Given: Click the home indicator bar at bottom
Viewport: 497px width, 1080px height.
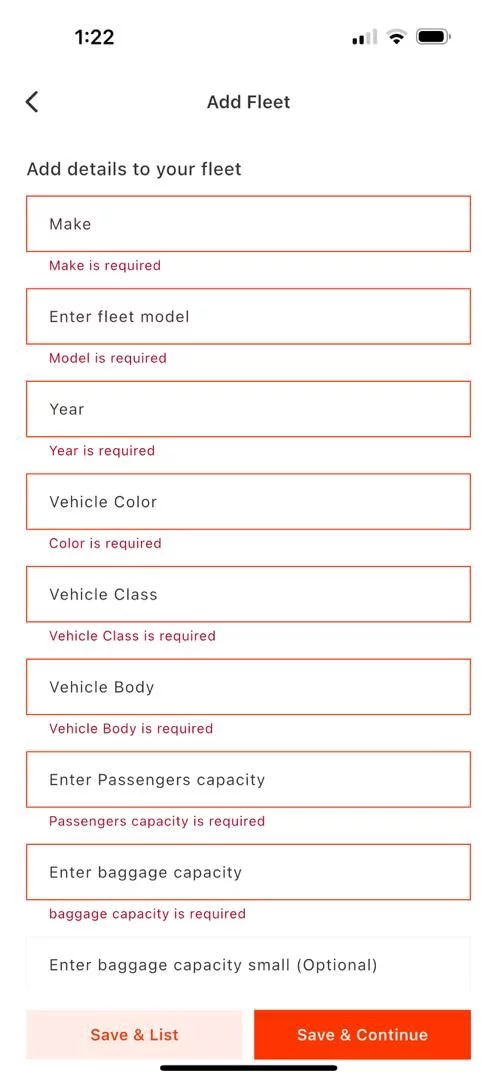Looking at the screenshot, I should pos(248,1068).
